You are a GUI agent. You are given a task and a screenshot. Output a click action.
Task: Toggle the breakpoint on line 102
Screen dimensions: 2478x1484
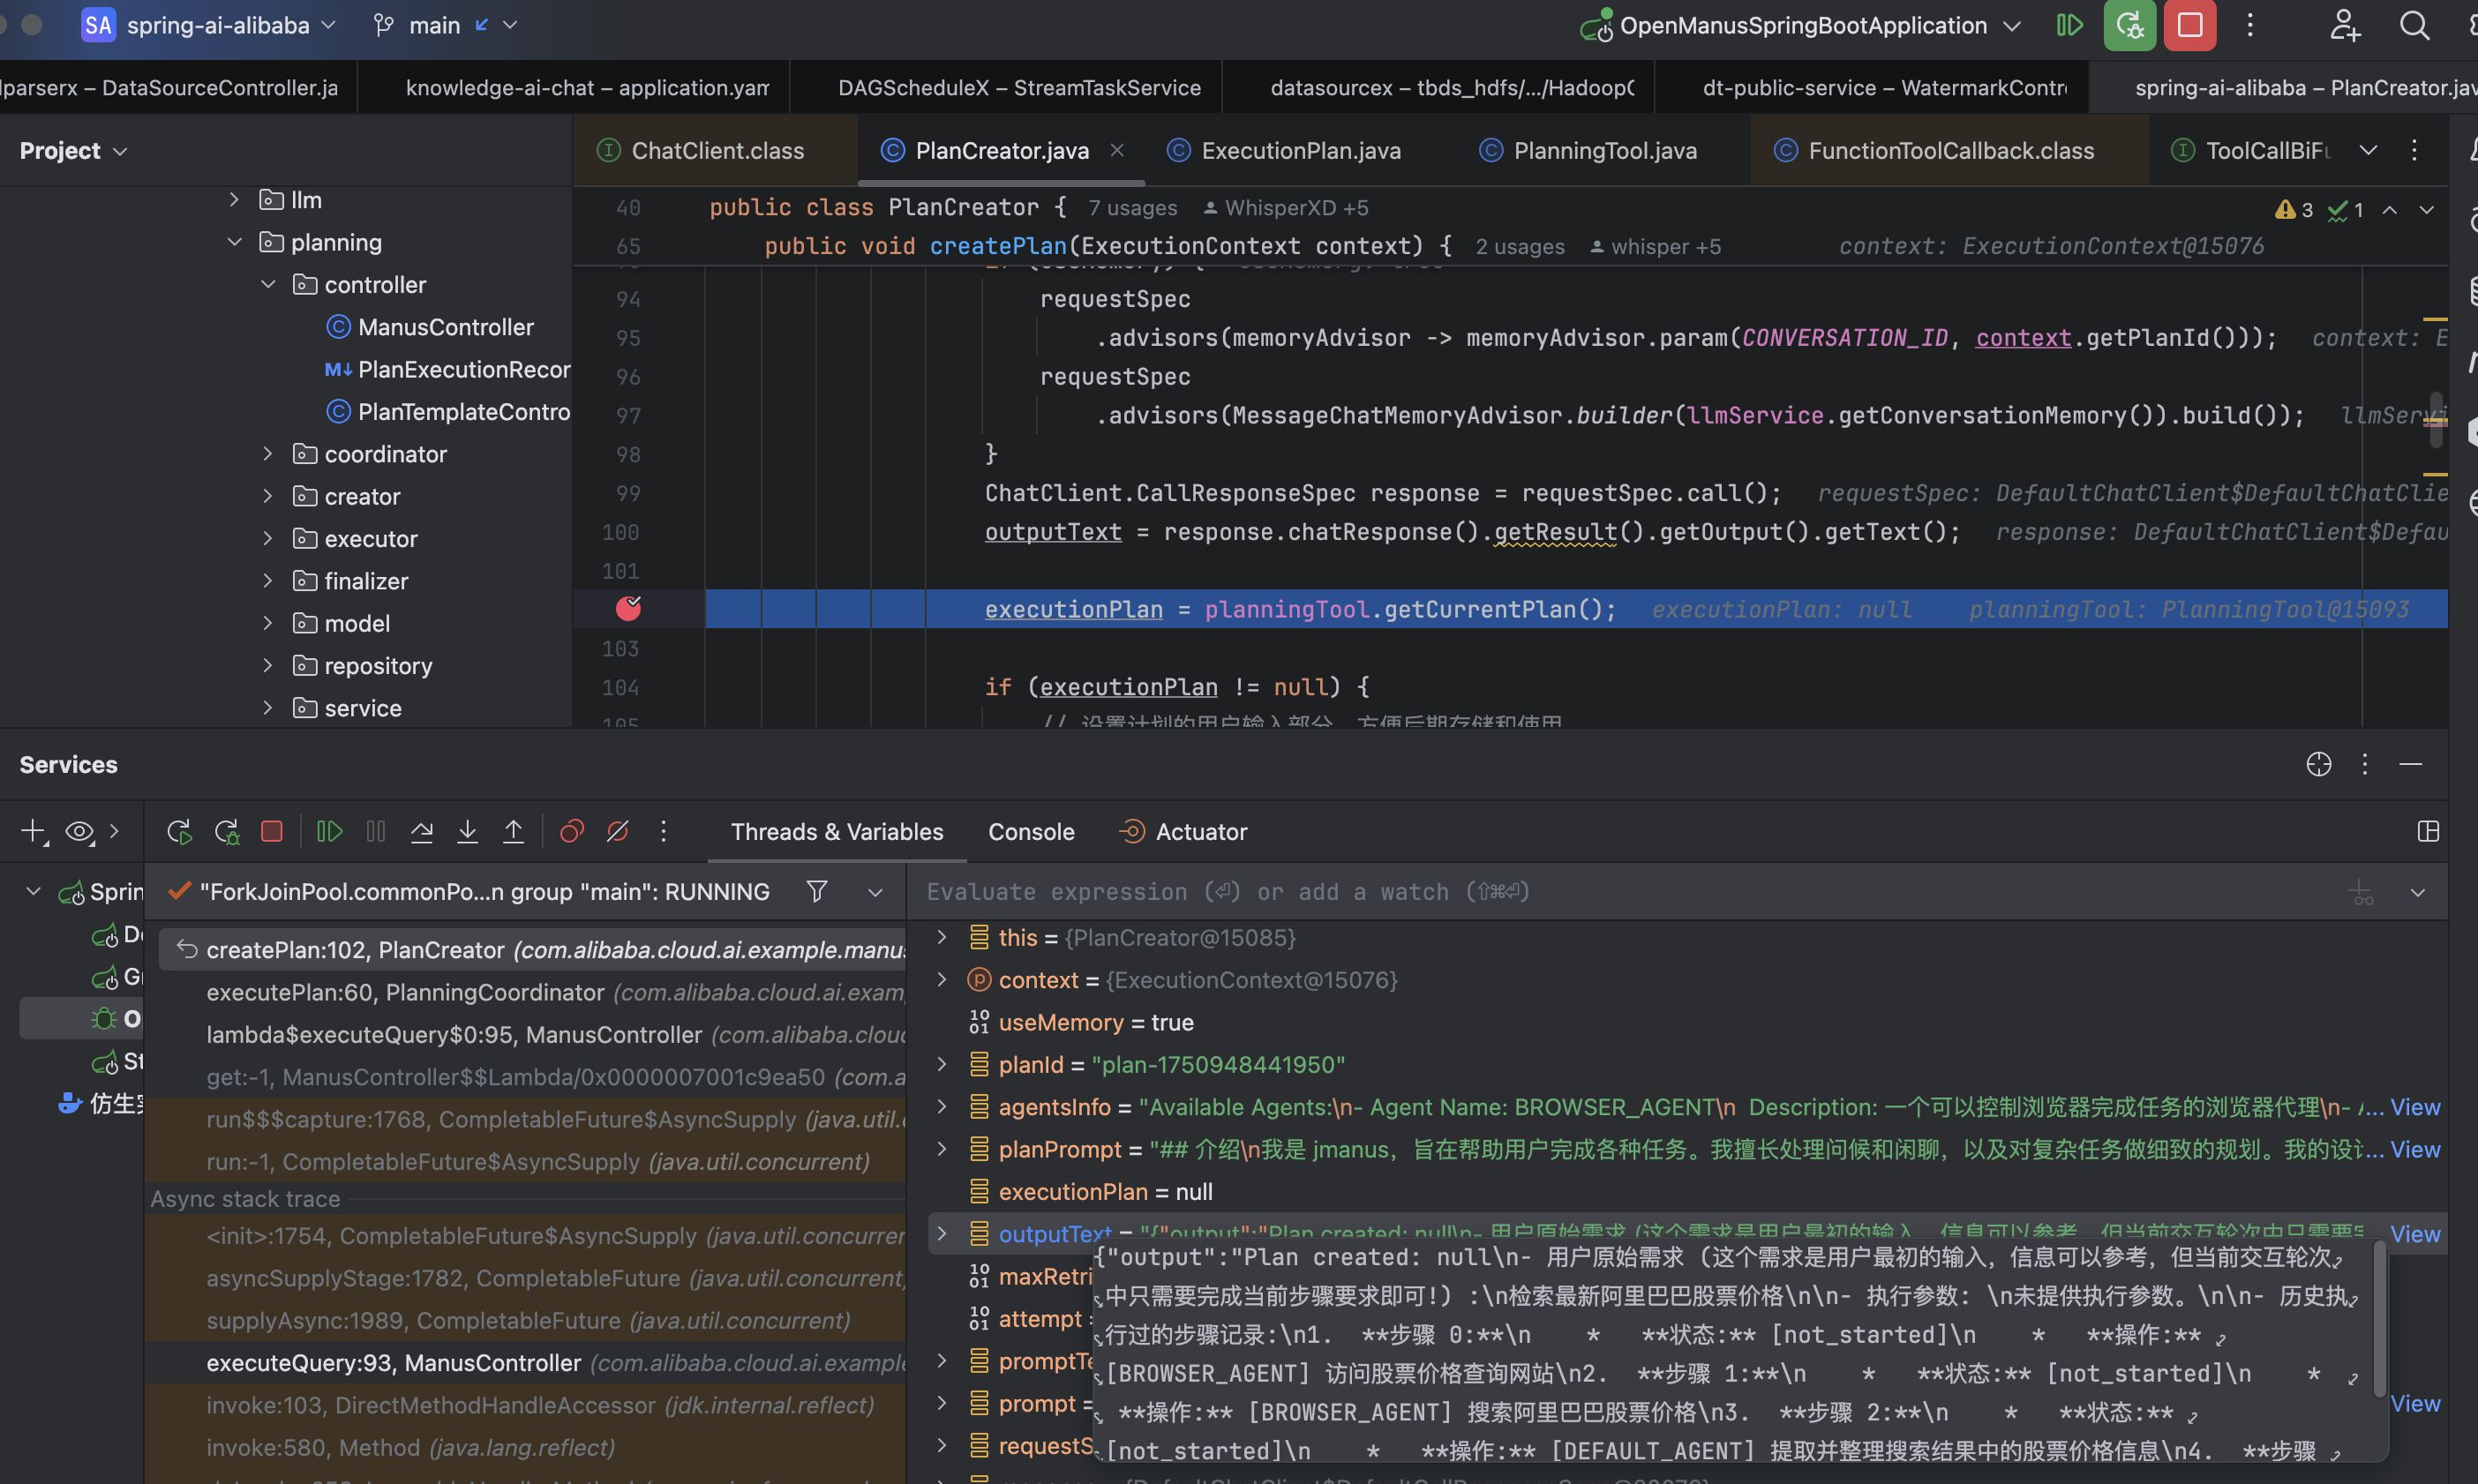[628, 609]
